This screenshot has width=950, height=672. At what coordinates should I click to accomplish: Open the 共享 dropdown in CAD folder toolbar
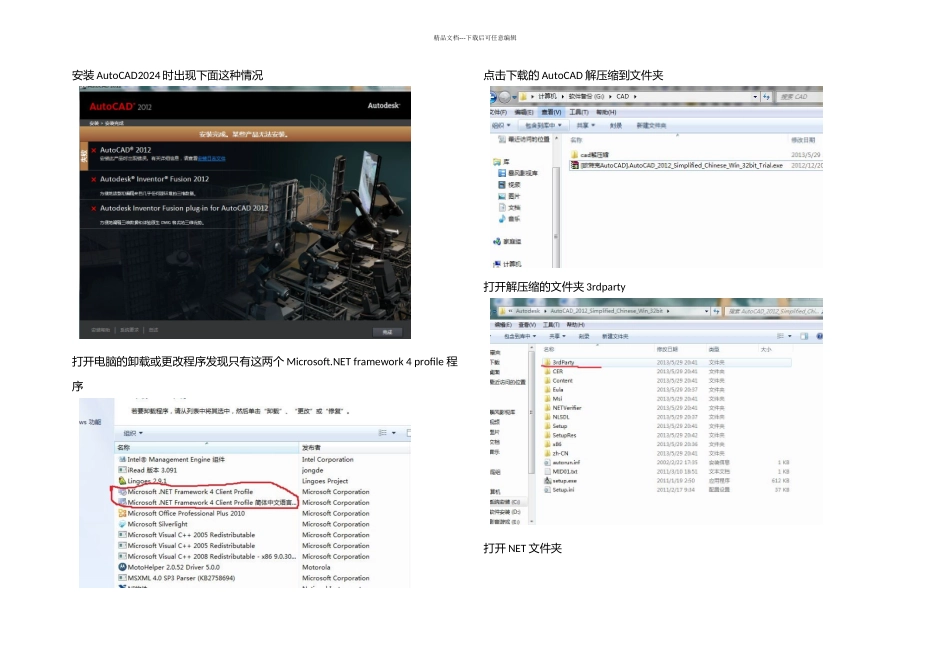(x=583, y=126)
